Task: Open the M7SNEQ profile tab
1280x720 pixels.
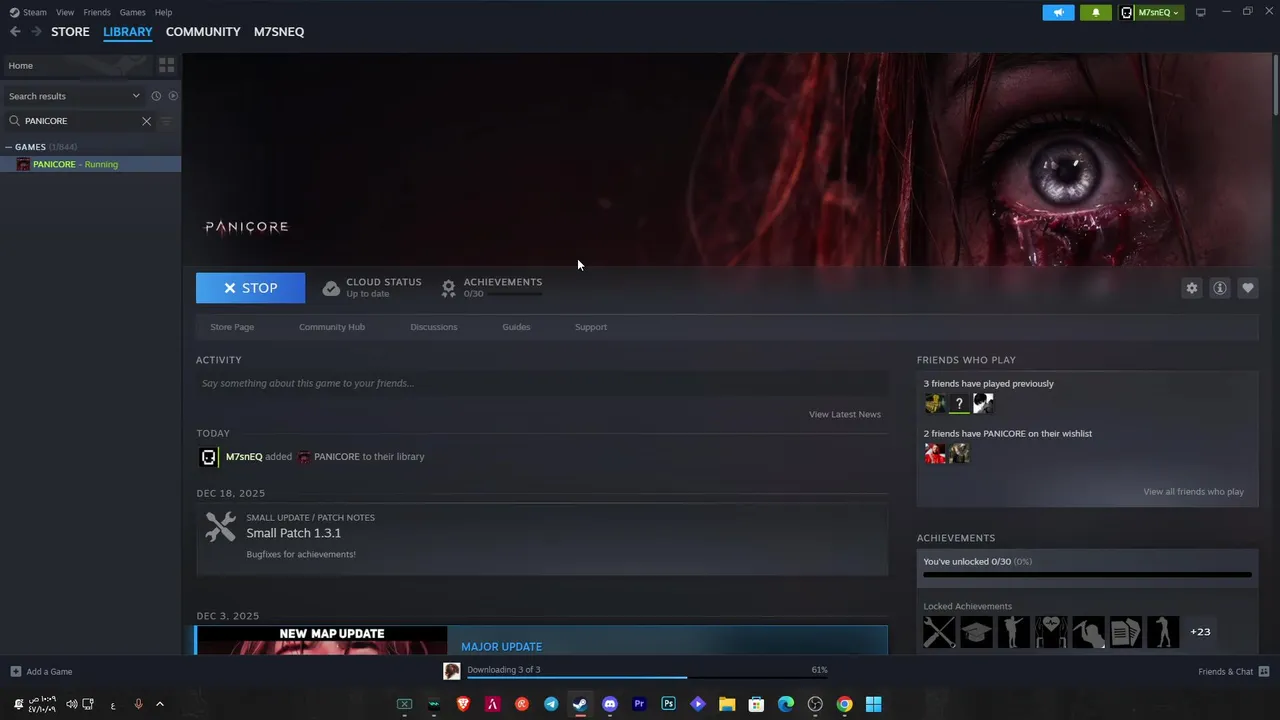Action: point(279,32)
